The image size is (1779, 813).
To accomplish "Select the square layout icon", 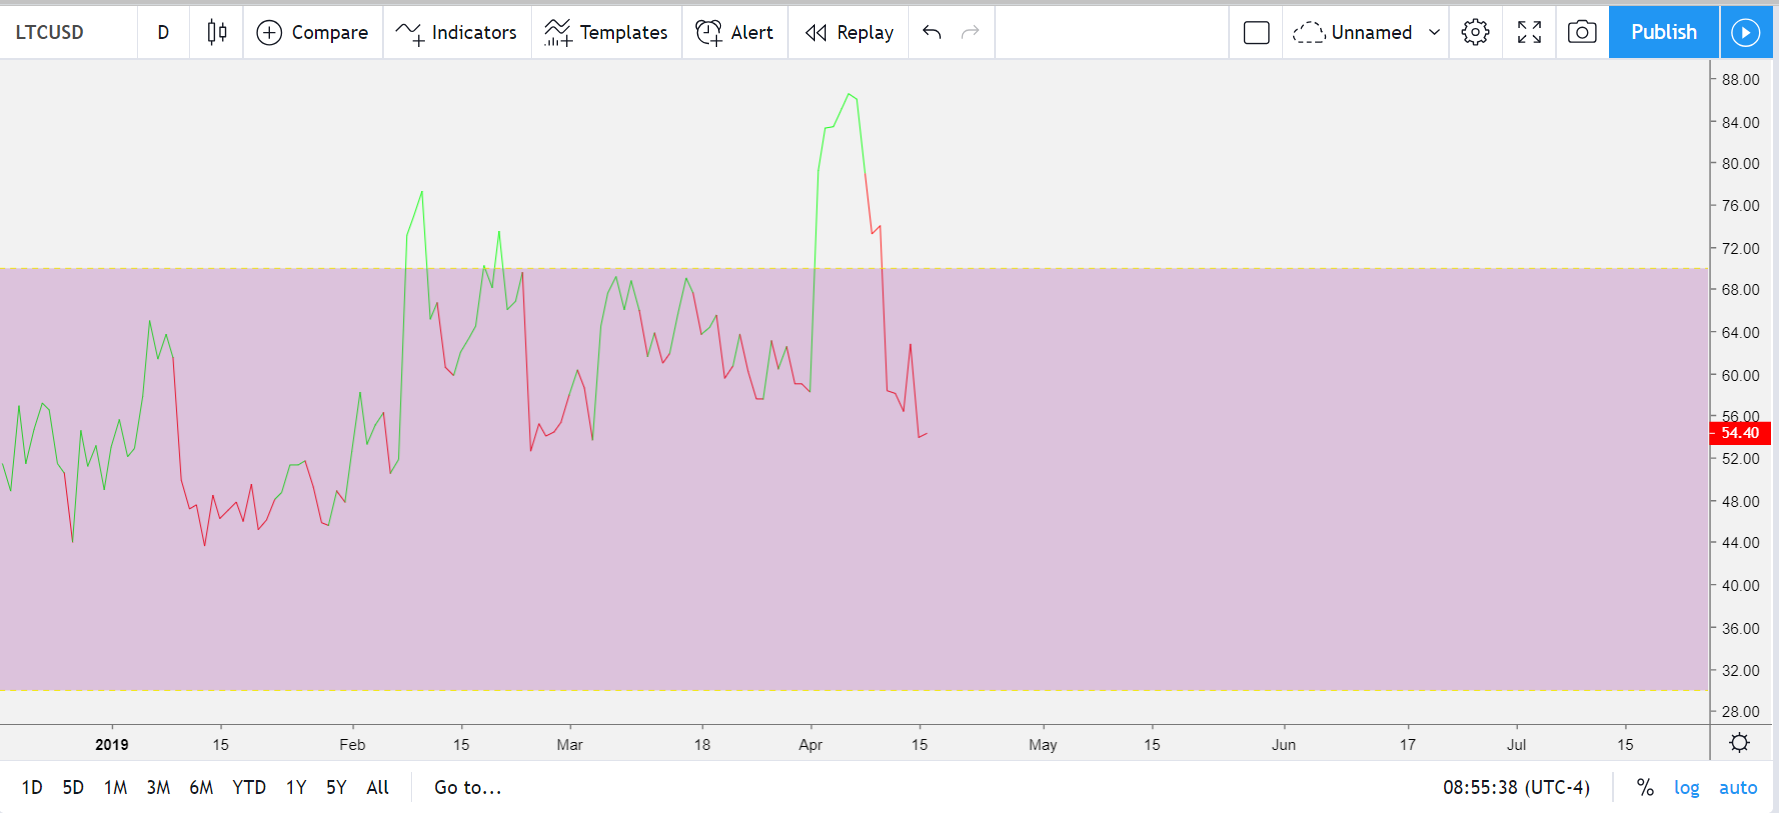I will [x=1256, y=32].
